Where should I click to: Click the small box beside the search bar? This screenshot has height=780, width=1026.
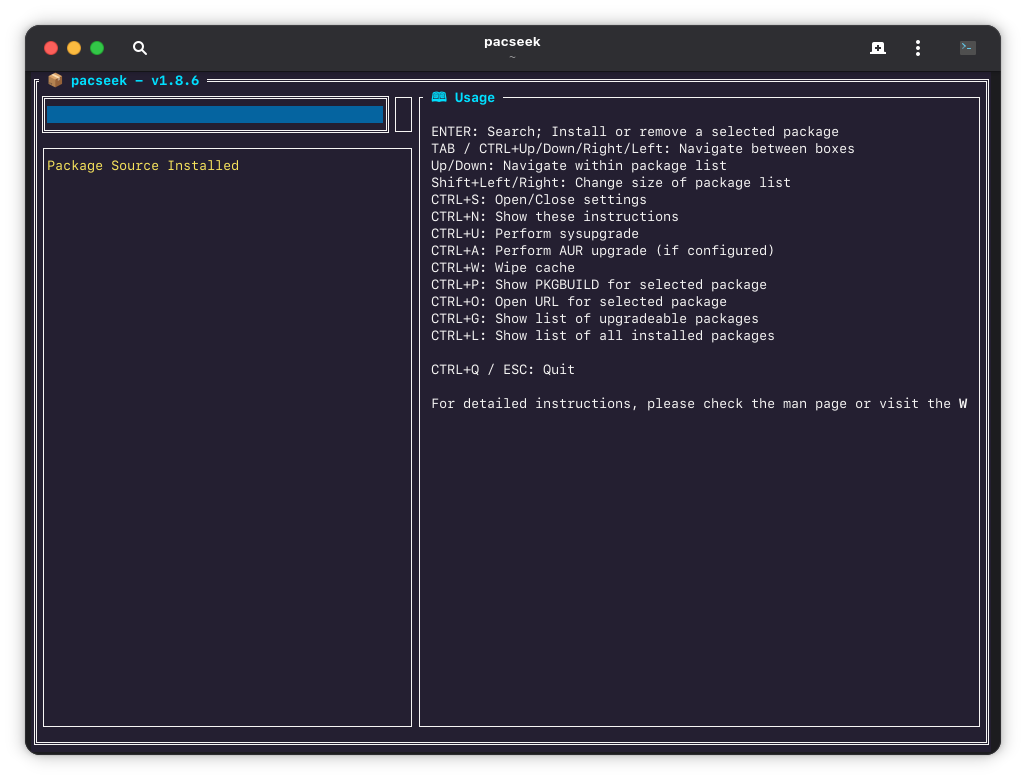[403, 113]
